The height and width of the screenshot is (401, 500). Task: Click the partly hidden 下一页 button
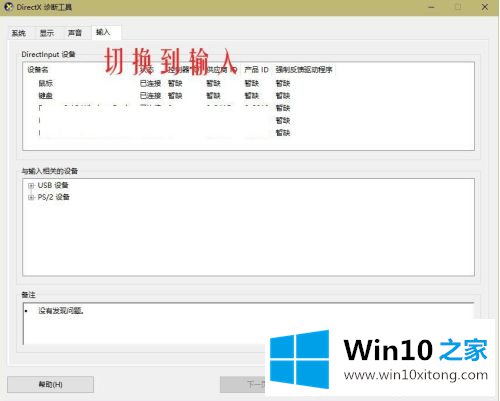[x=243, y=384]
